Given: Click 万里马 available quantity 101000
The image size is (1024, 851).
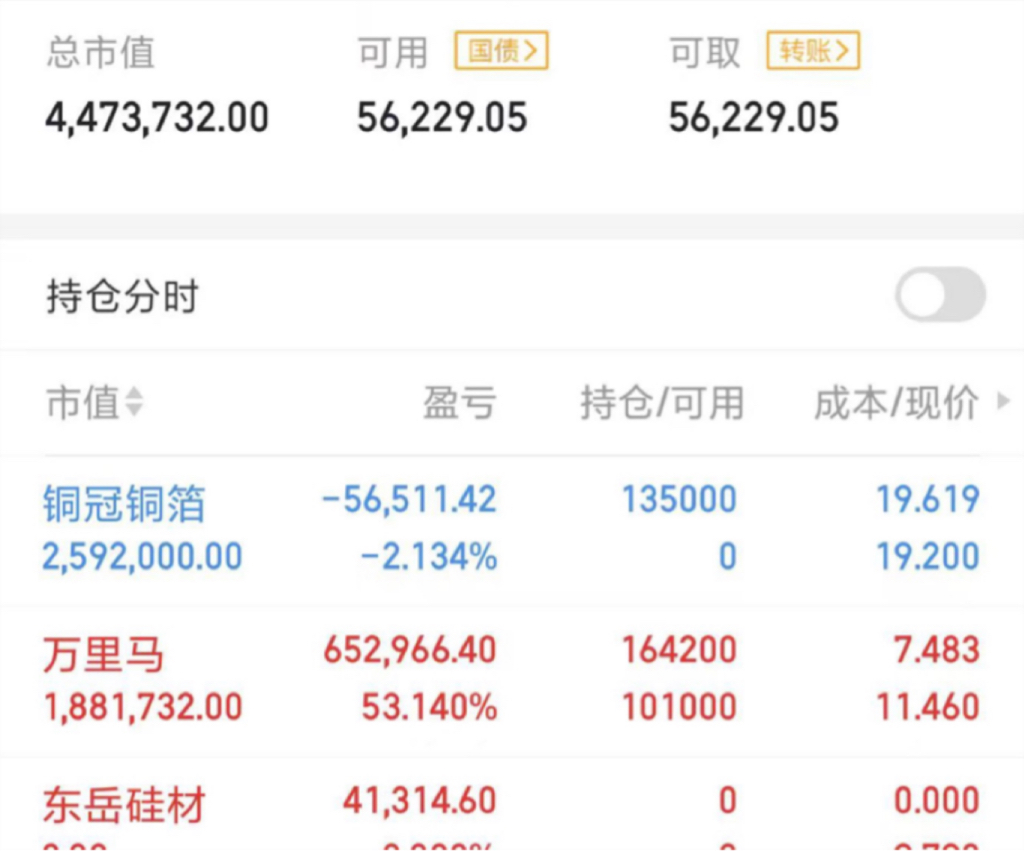Looking at the screenshot, I should 679,707.
